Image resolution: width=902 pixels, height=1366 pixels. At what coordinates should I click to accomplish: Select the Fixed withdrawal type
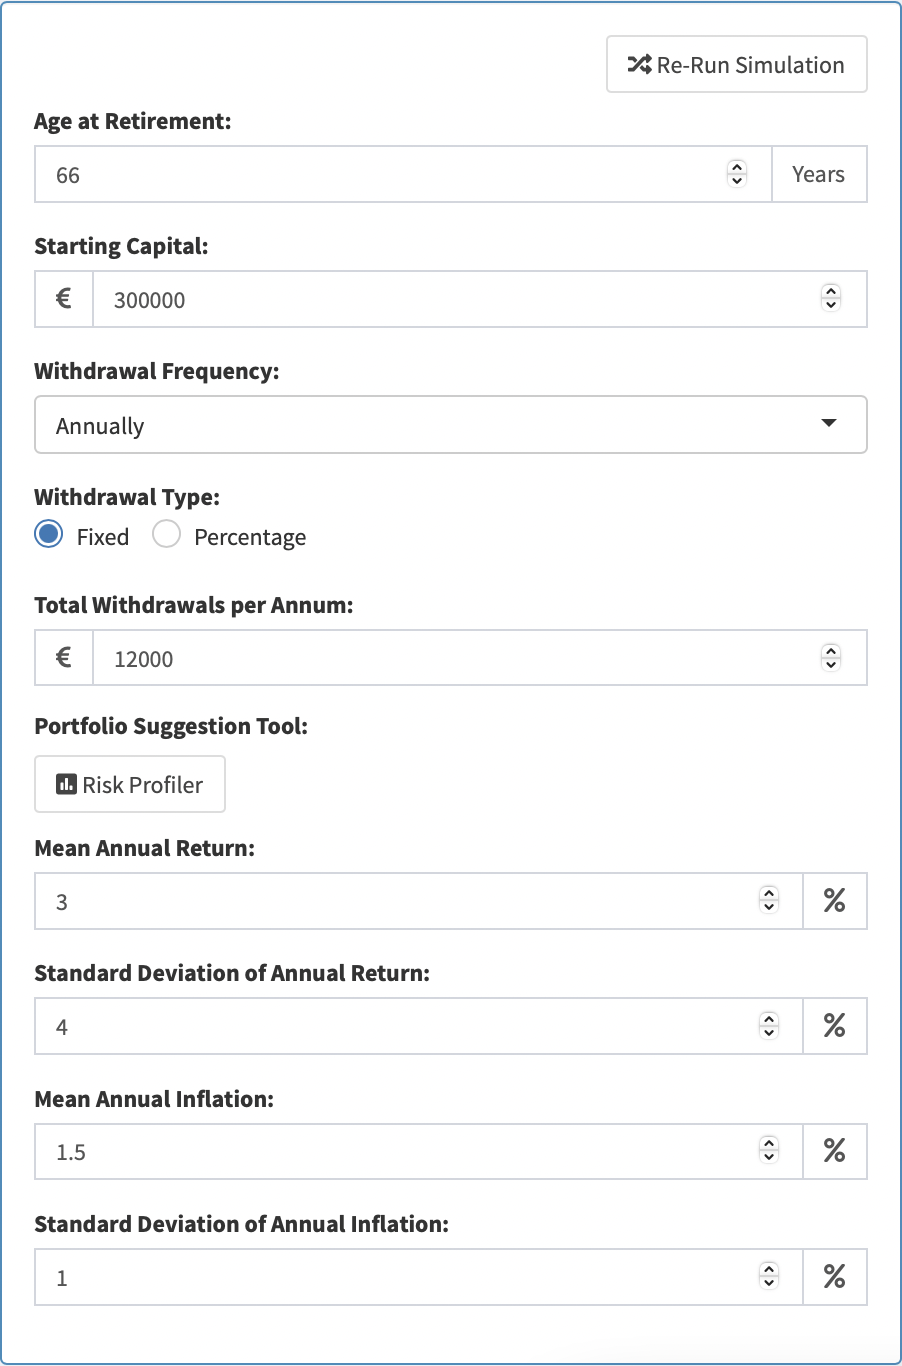click(48, 535)
